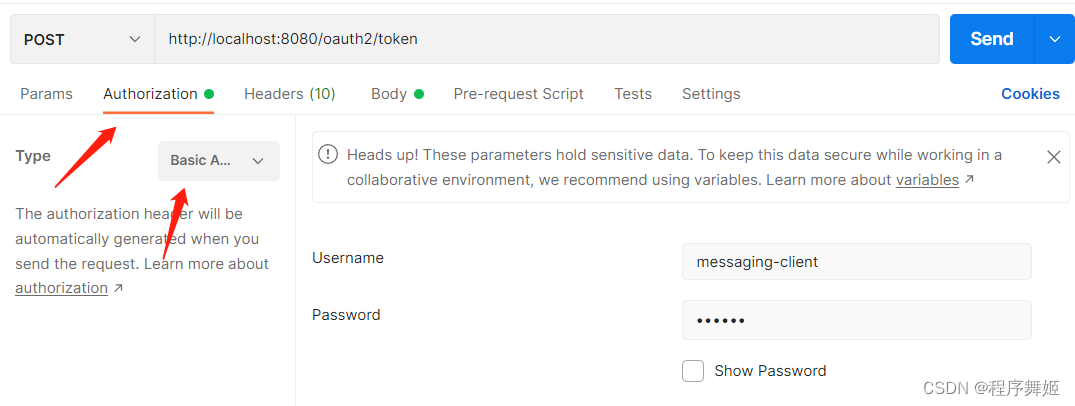Dismiss the Heads up warning banner
The height and width of the screenshot is (406, 1075).
[x=1054, y=157]
